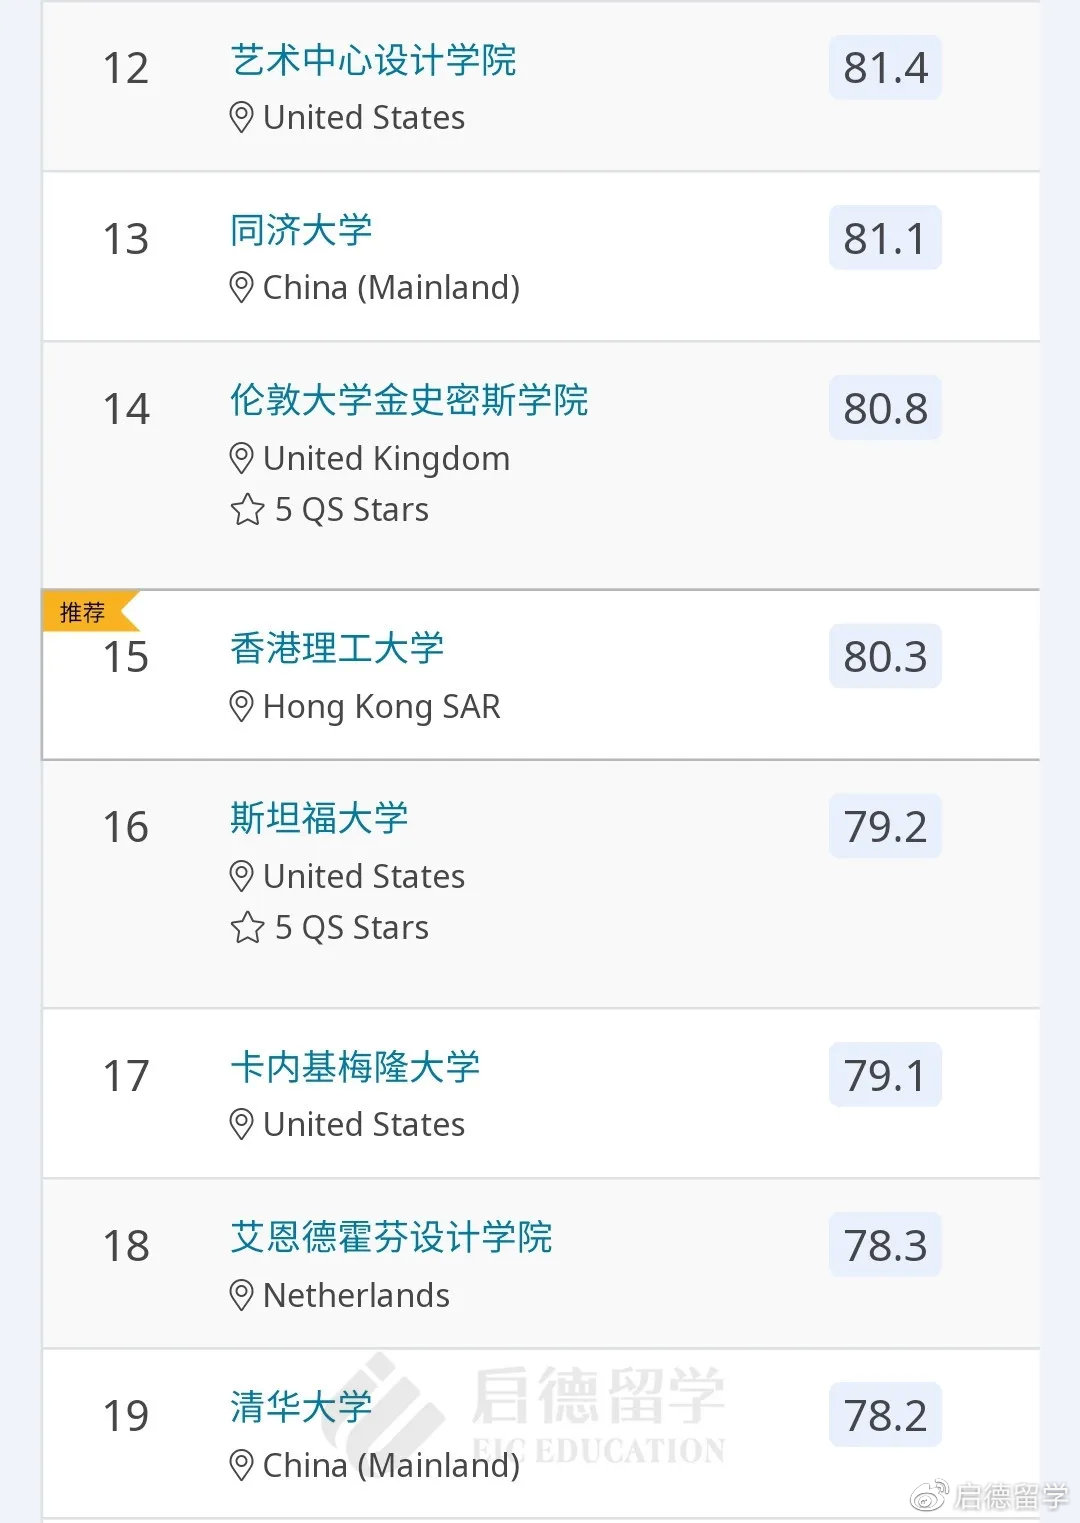Click the 80.3 score badge

click(885, 657)
